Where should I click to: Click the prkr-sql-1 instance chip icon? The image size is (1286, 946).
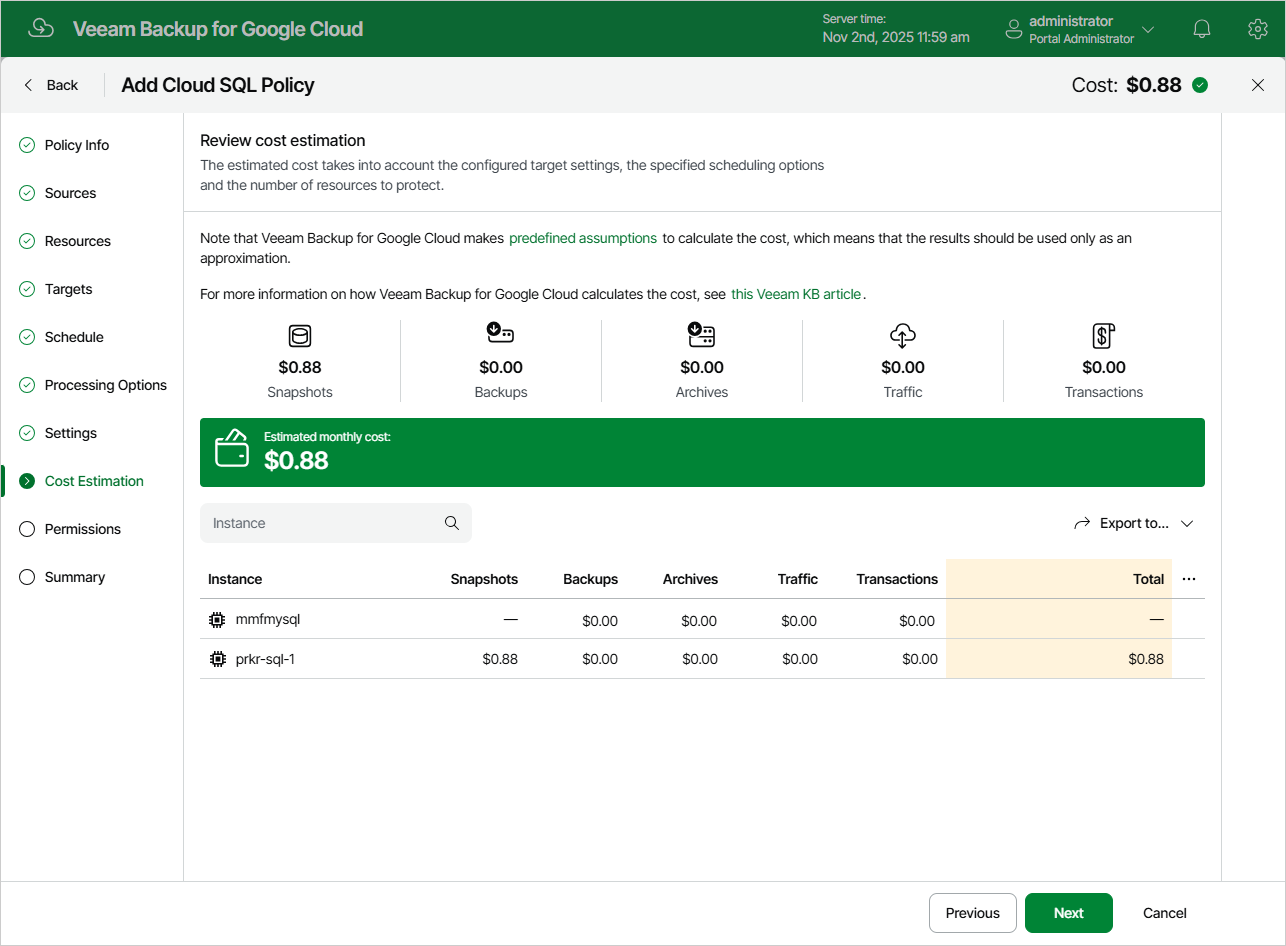pos(217,660)
